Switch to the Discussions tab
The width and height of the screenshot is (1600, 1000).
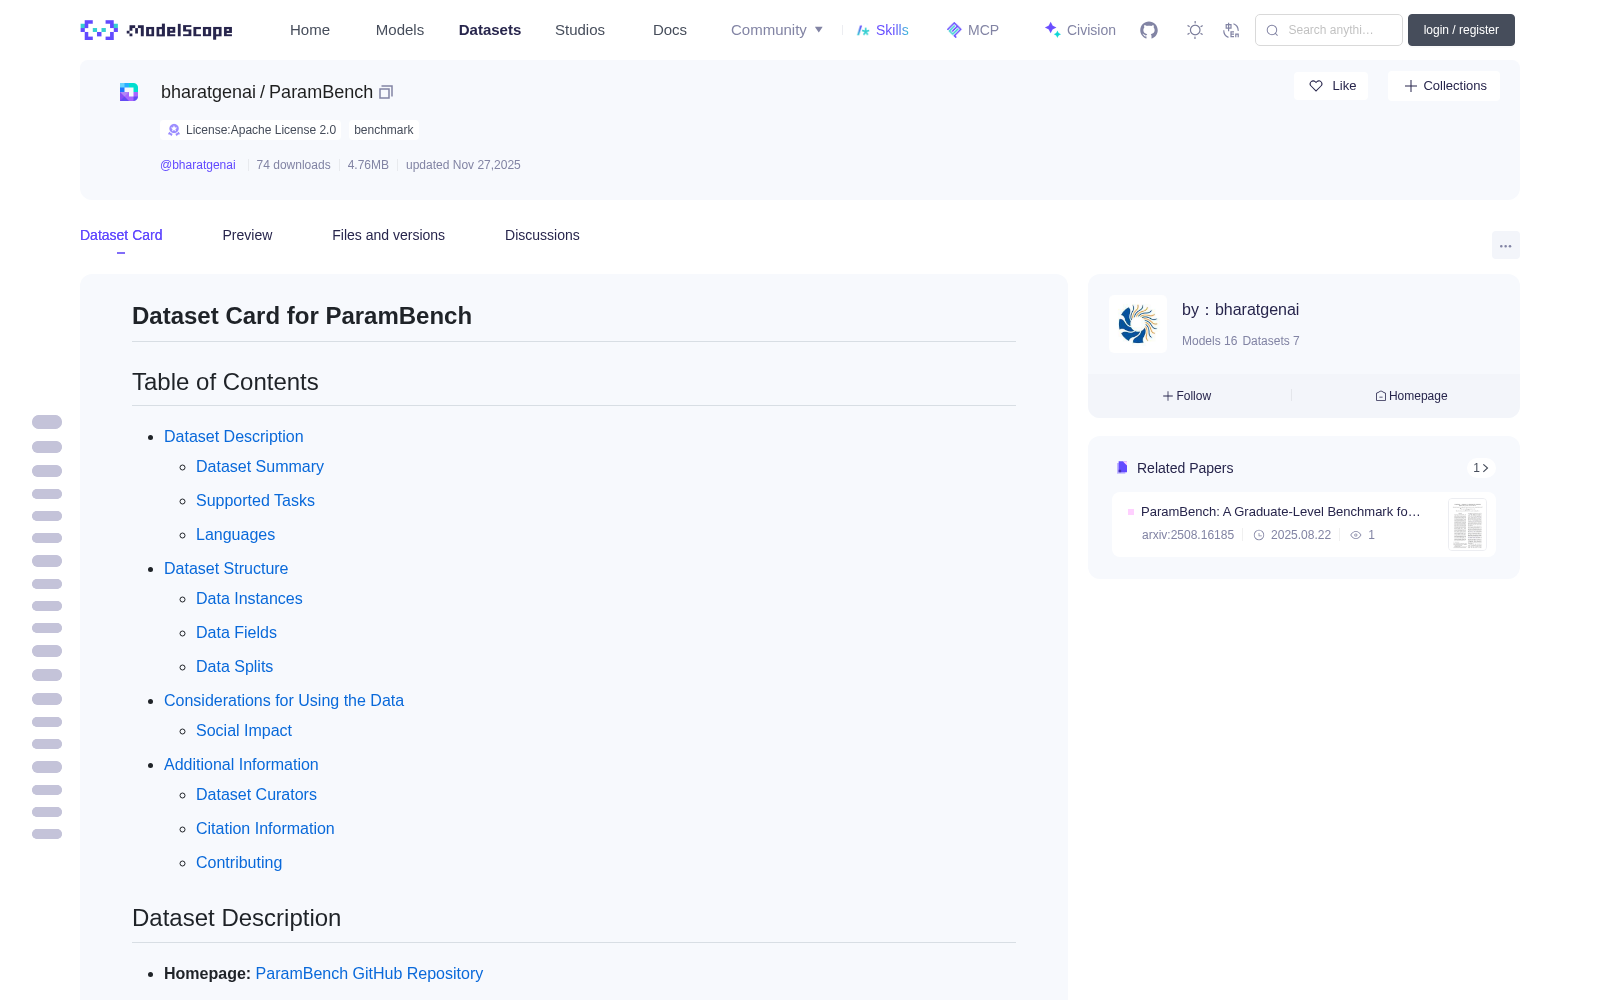point(542,235)
